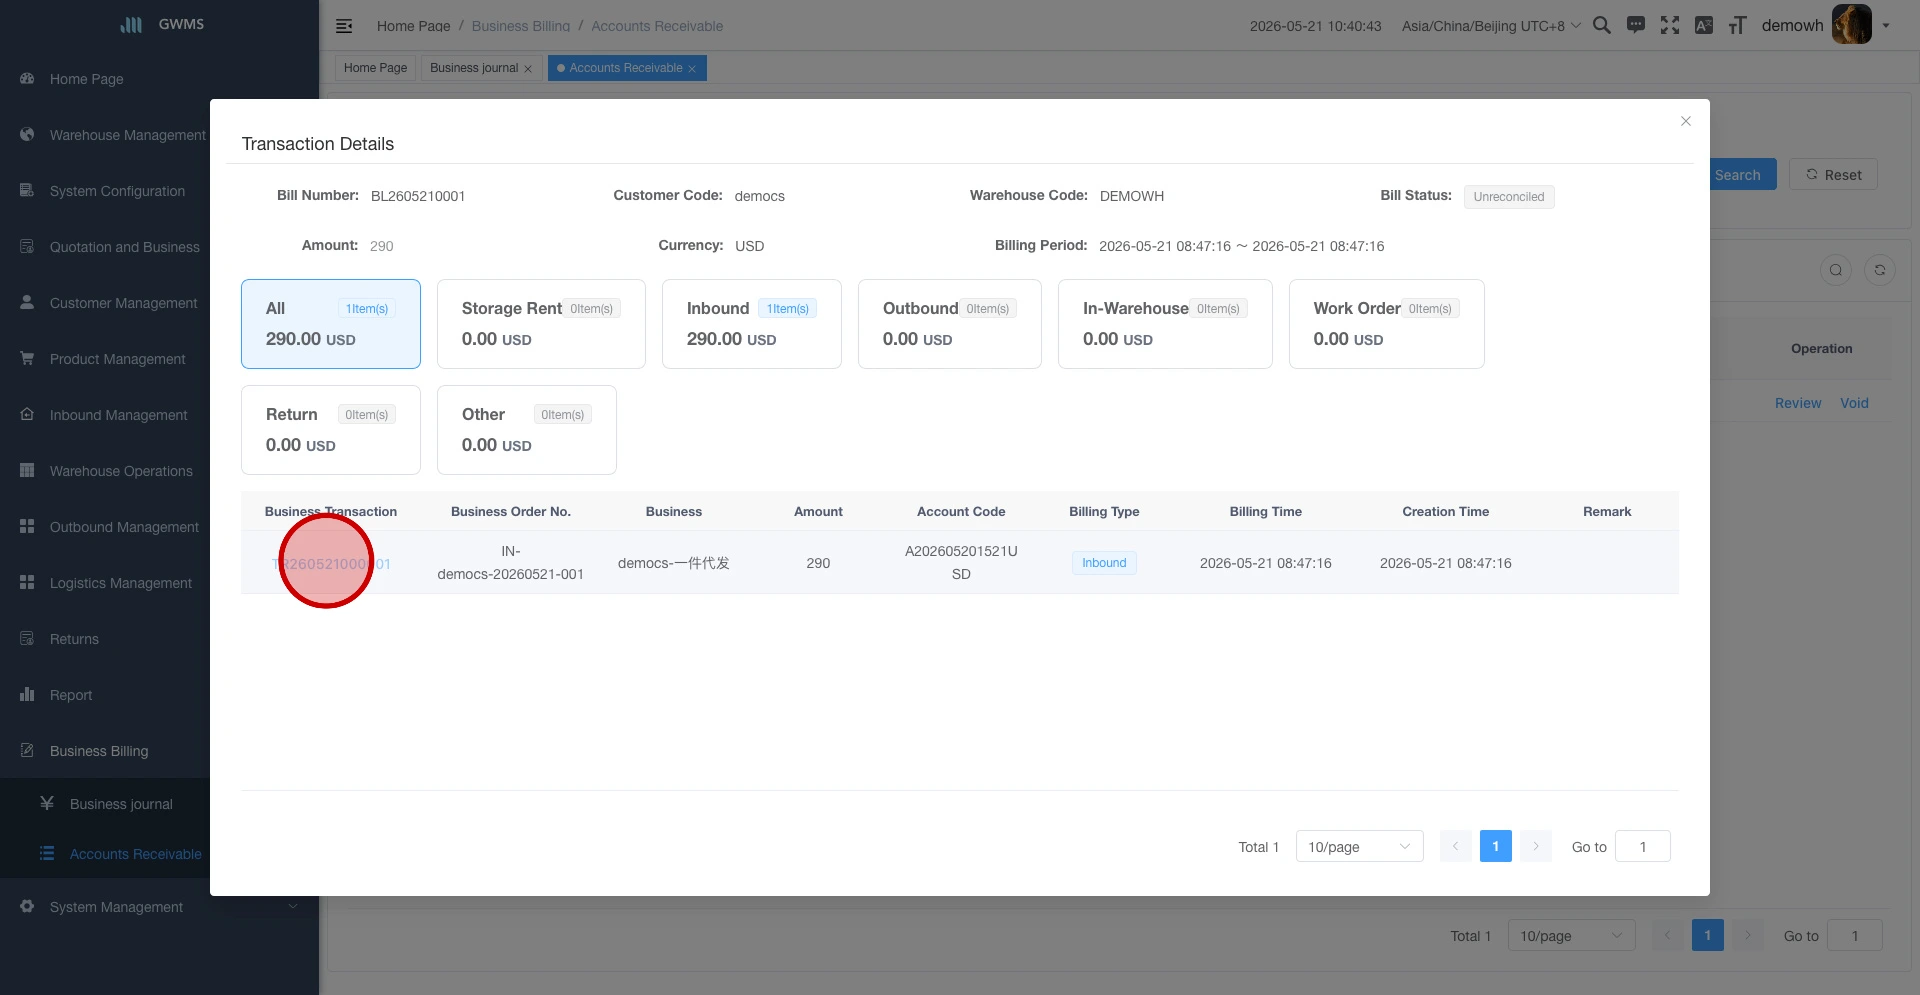Open Quotation and Business sidebar menu
1920x995 pixels.
tap(125, 247)
